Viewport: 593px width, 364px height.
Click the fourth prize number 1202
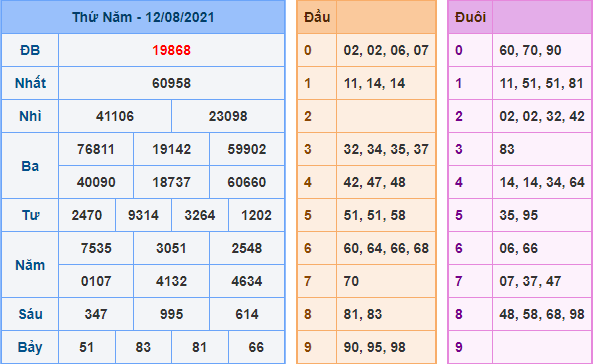[x=256, y=215]
